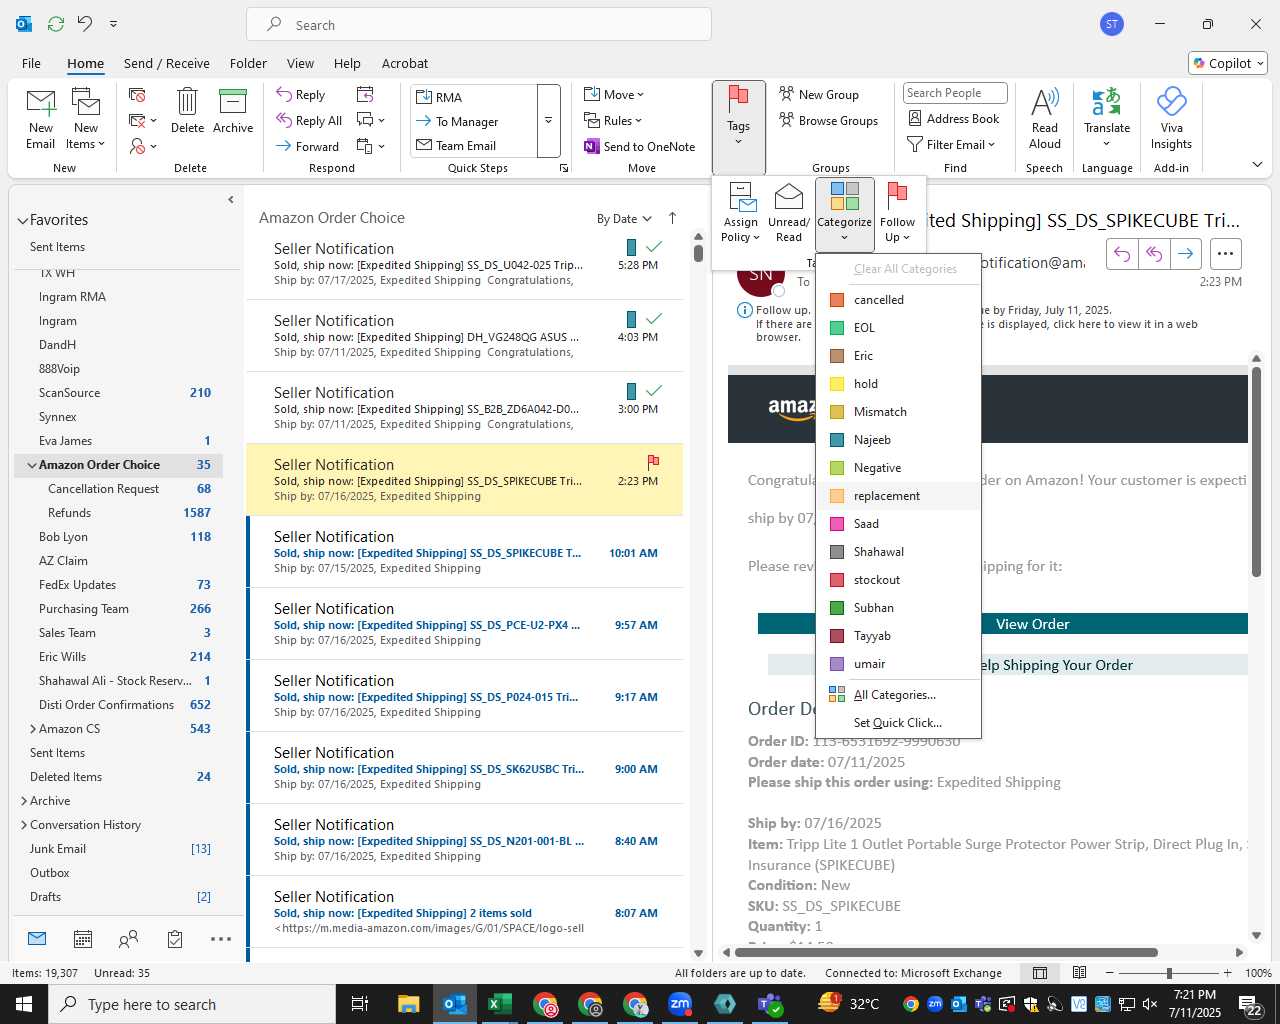
Task: Open File Explorer from the taskbar
Action: (408, 1004)
